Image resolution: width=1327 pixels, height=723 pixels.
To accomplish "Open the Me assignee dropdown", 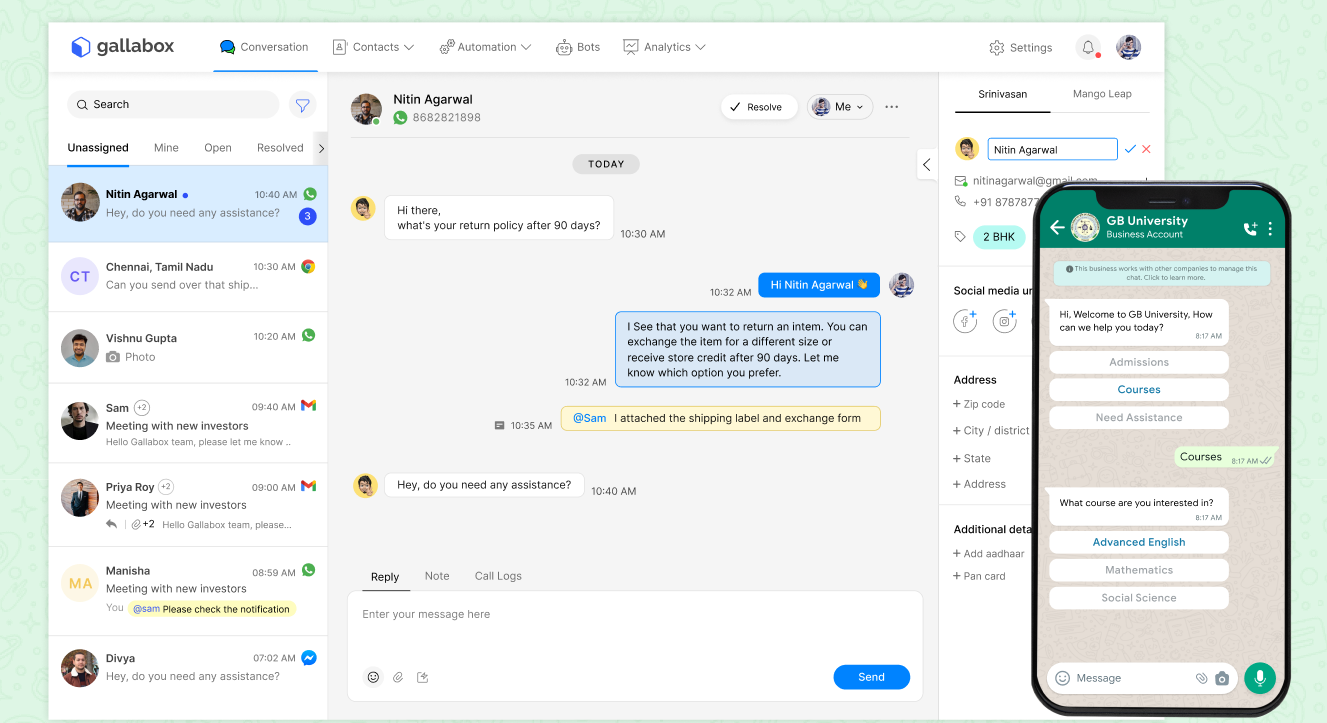I will tap(840, 106).
